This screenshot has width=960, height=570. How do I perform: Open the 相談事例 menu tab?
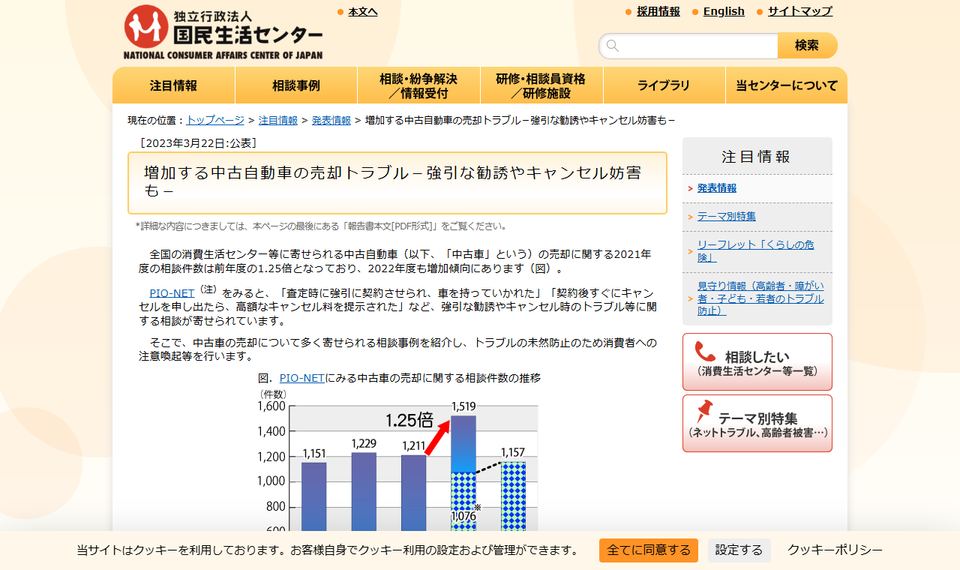tap(296, 86)
